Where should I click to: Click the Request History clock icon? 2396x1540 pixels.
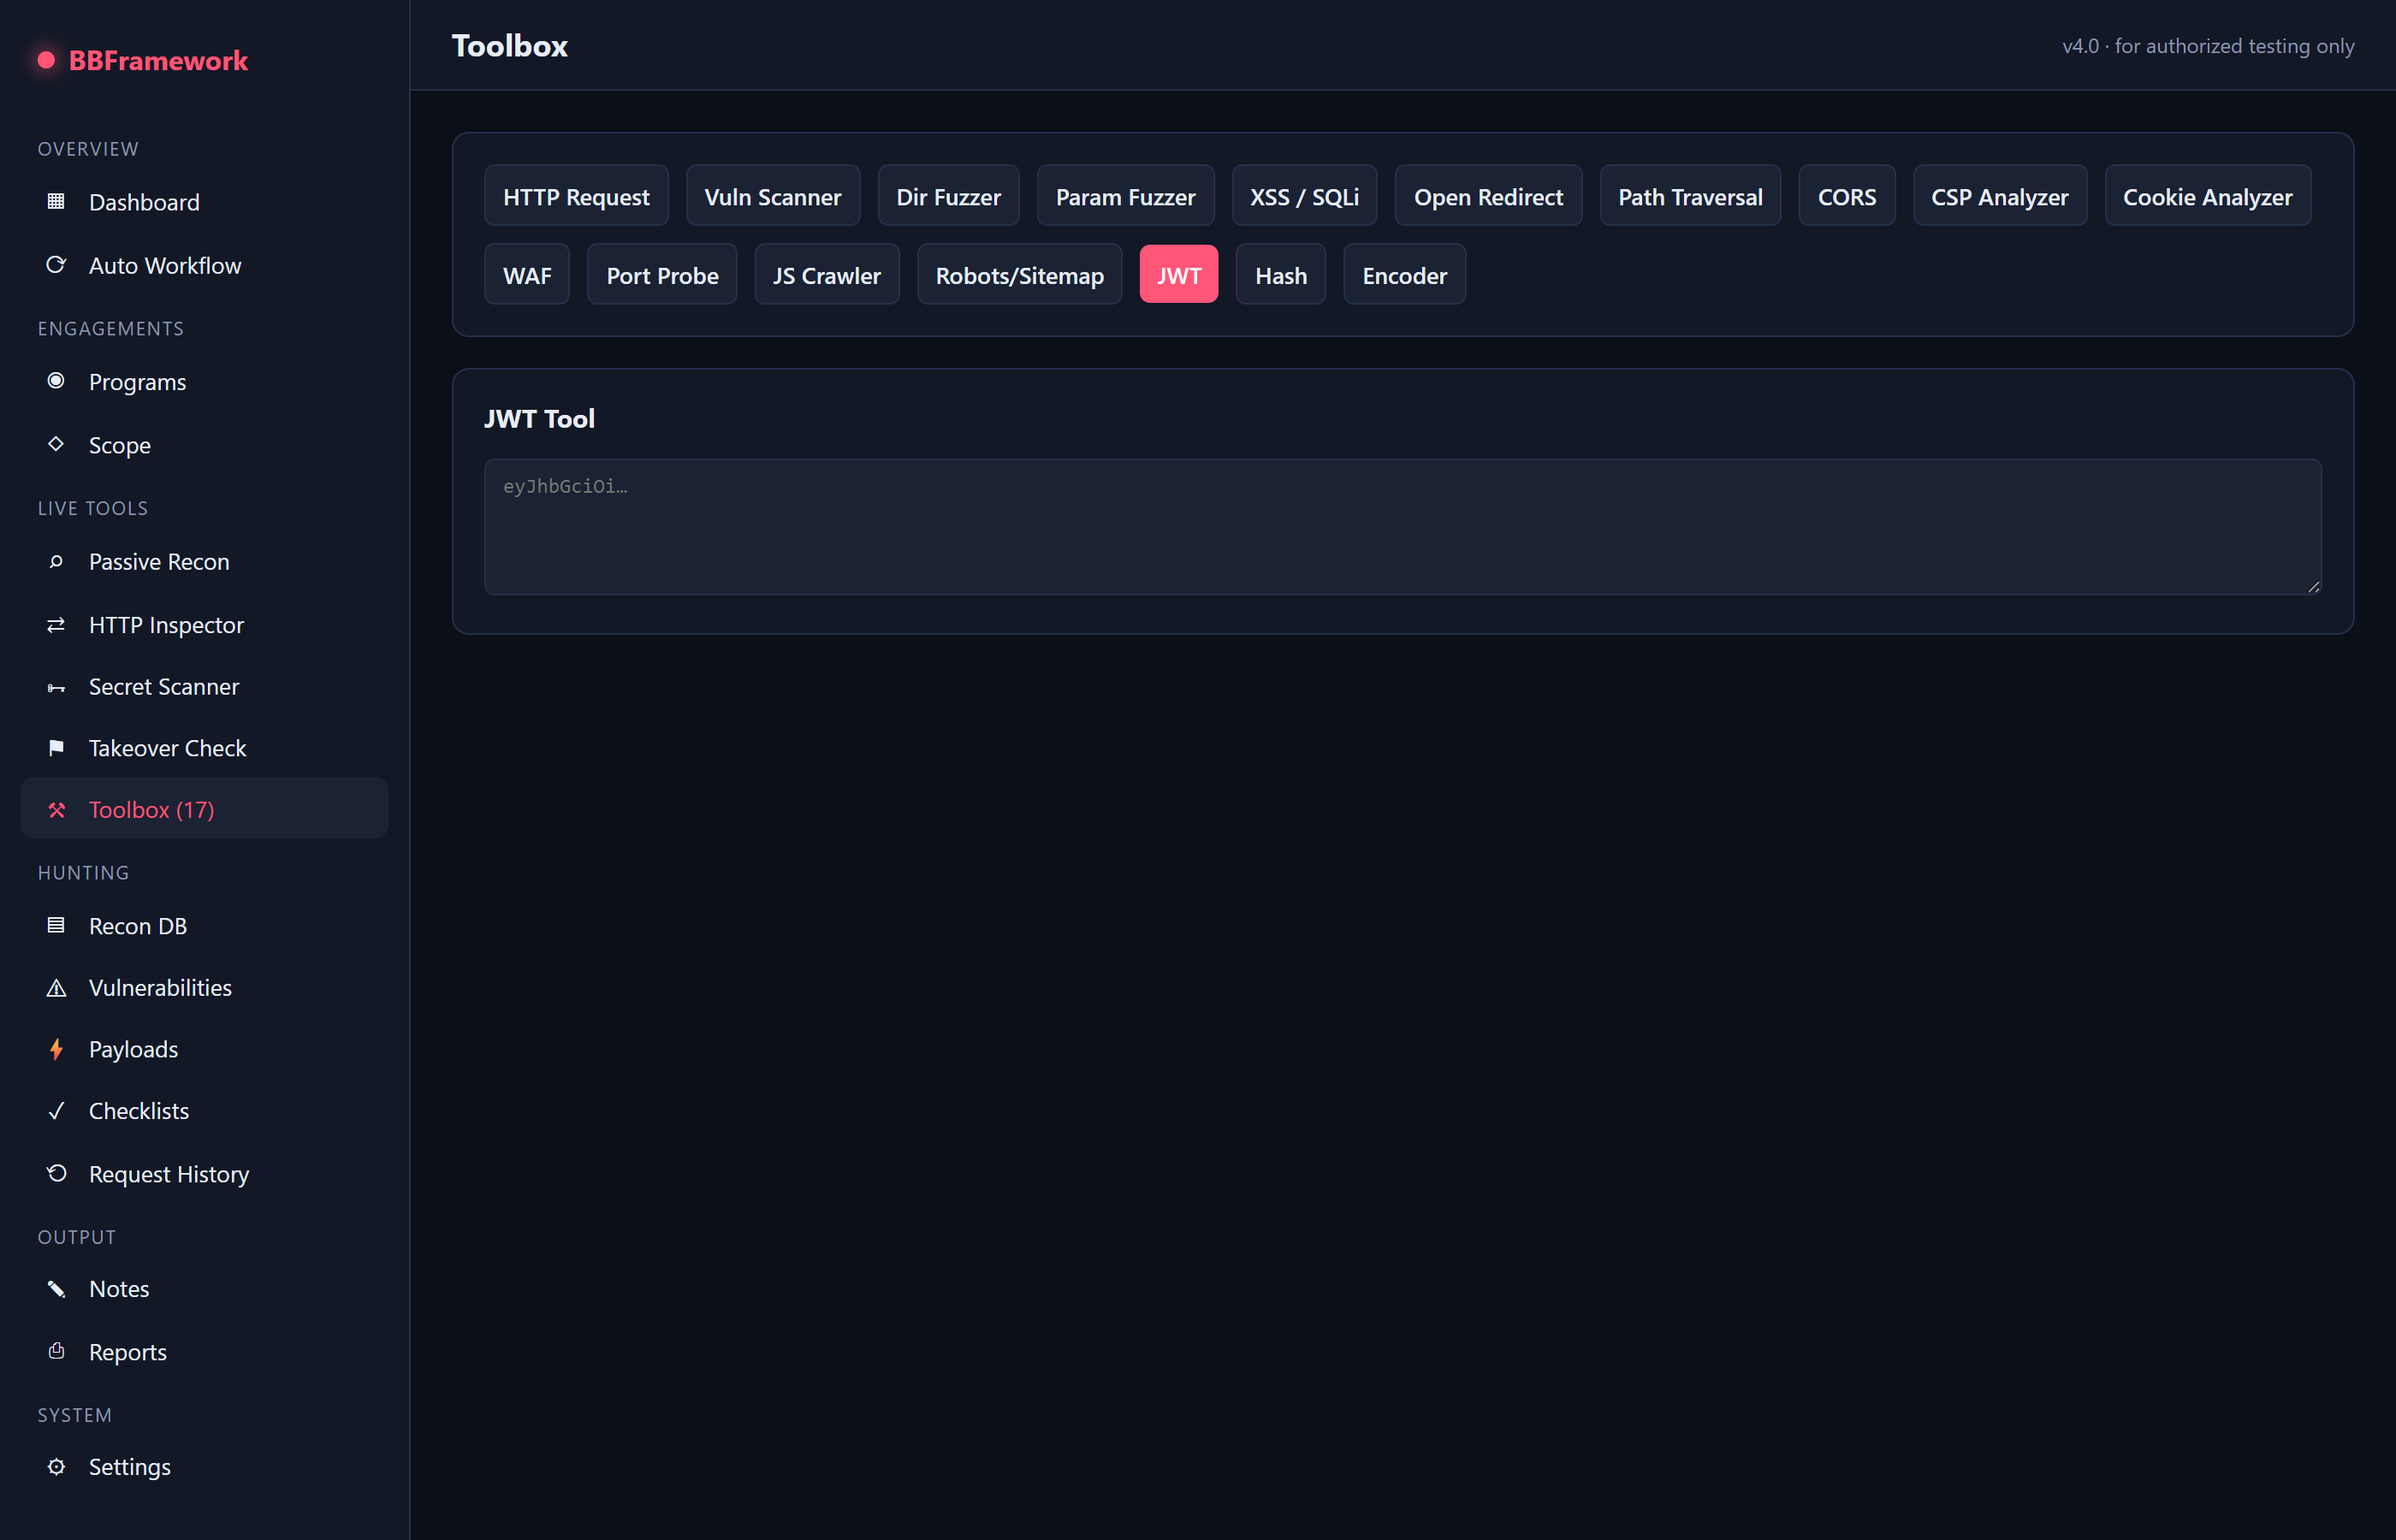56,1173
